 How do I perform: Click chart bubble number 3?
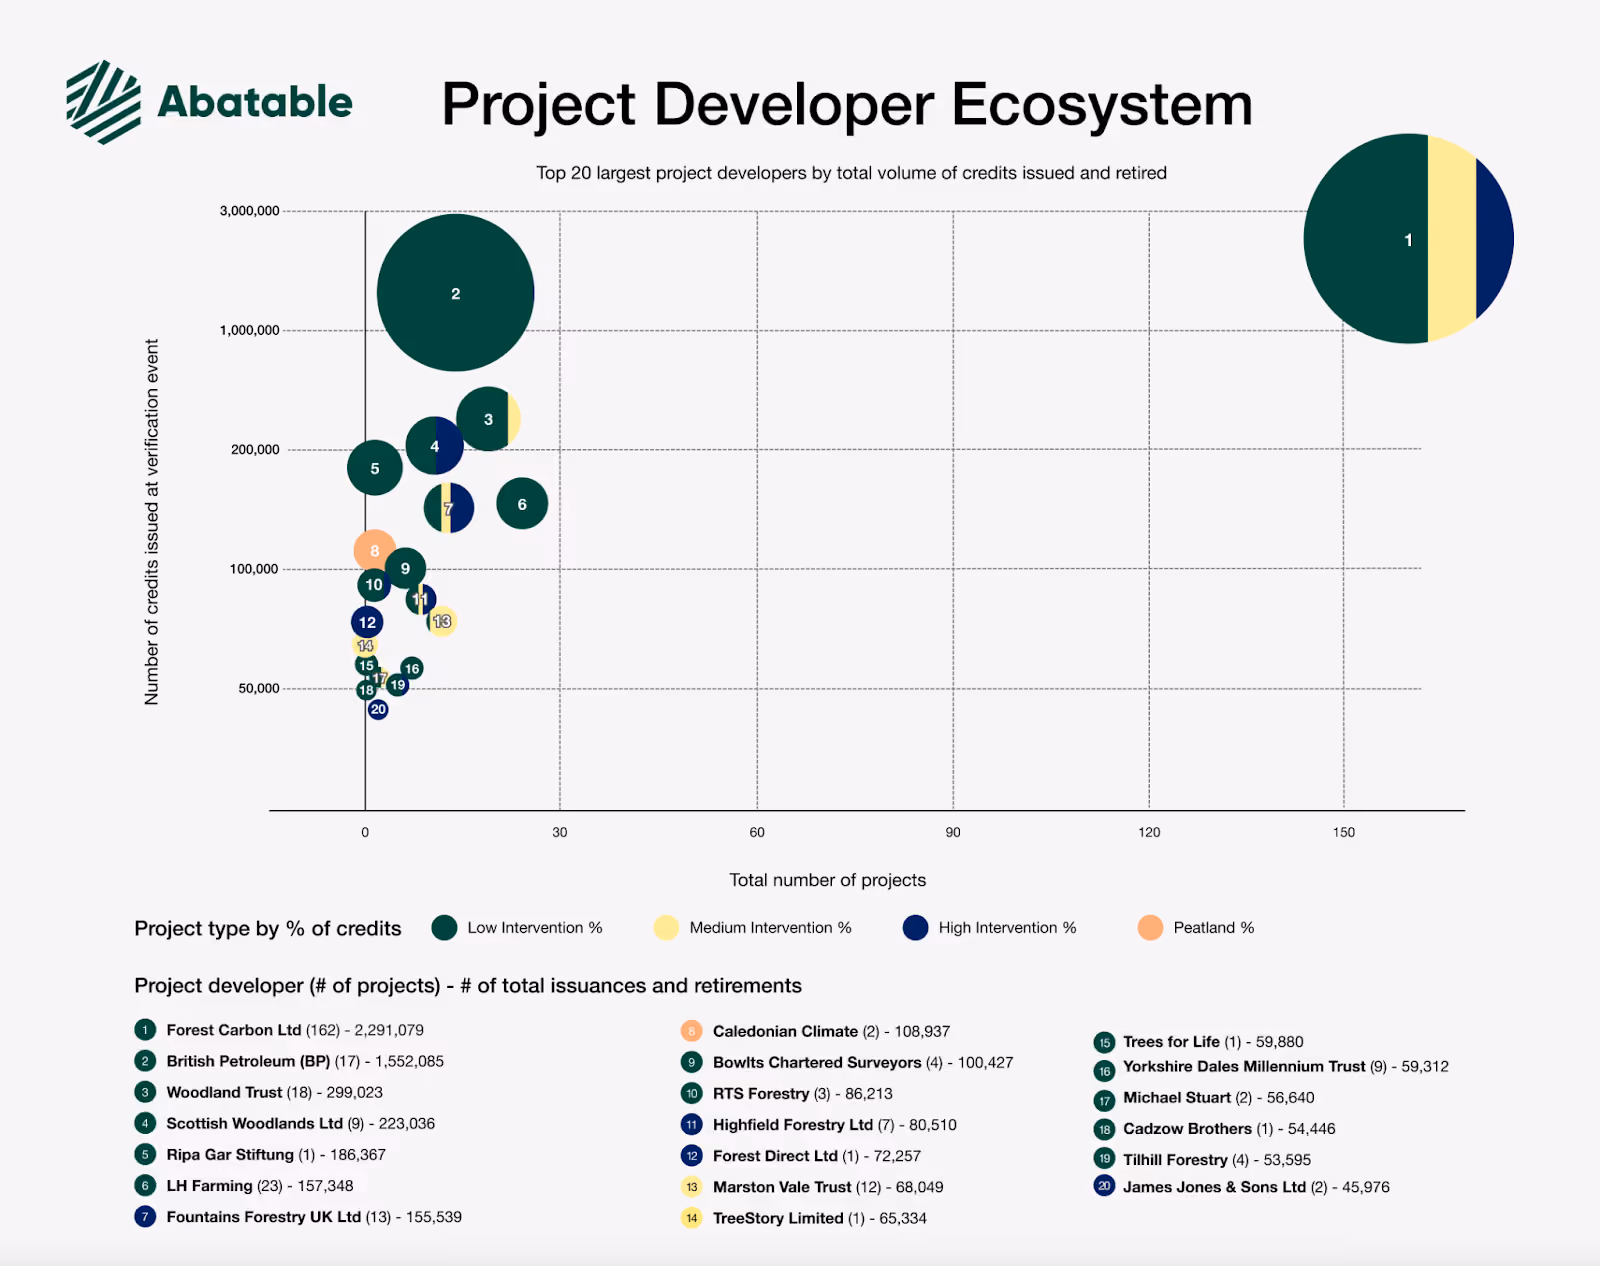pos(488,419)
